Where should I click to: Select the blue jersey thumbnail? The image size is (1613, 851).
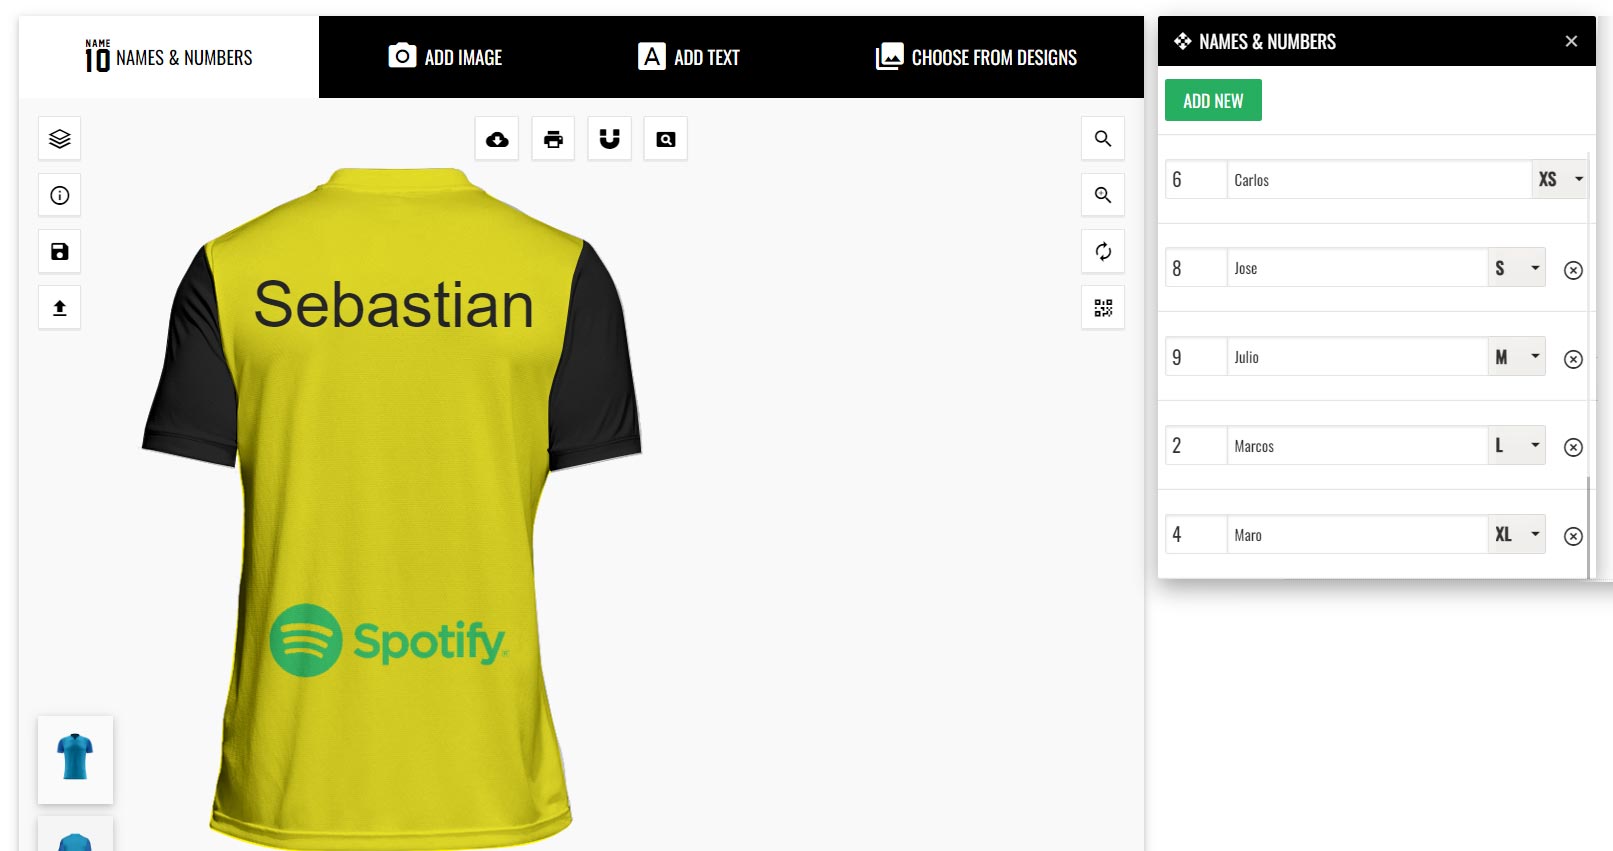[75, 759]
